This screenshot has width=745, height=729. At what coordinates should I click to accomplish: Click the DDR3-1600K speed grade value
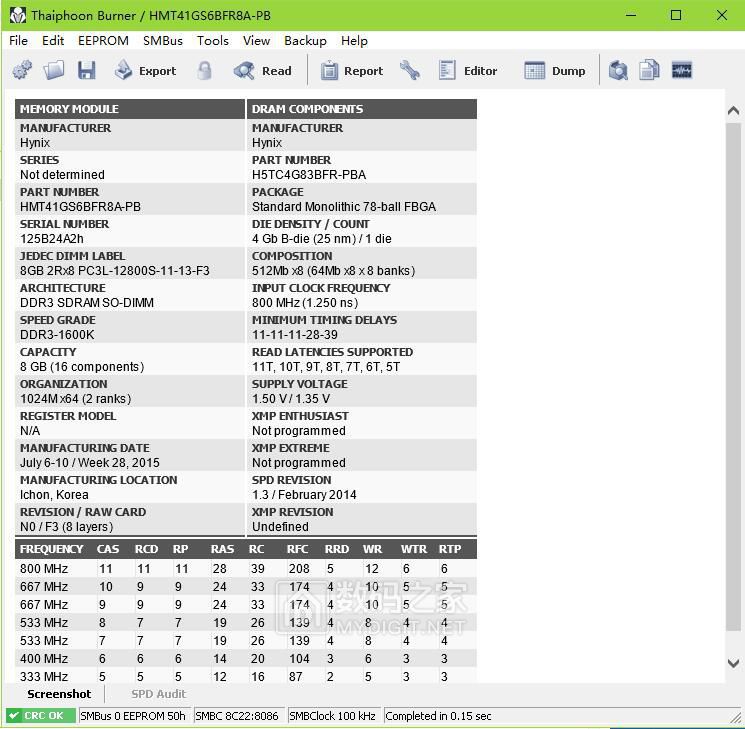pos(57,335)
